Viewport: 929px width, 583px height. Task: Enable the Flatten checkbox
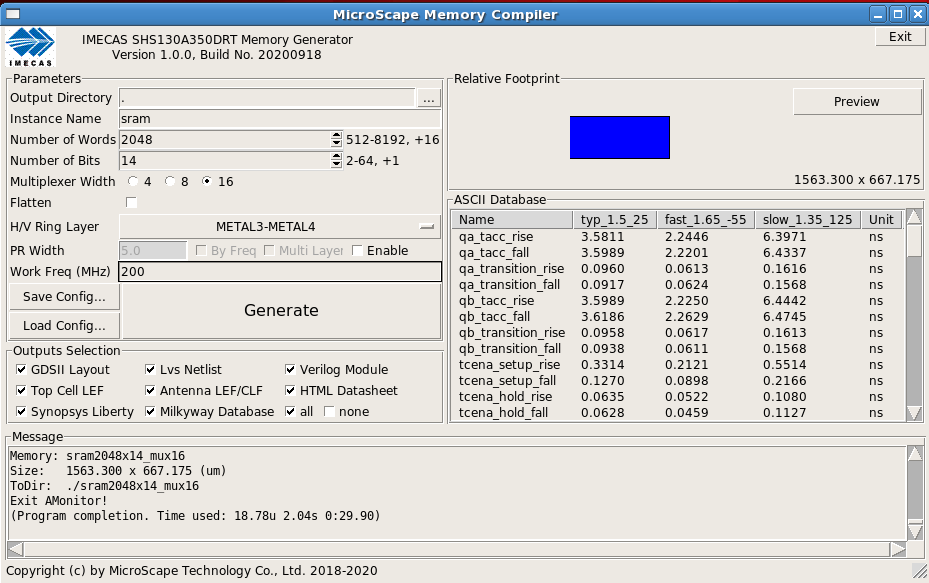coord(131,203)
